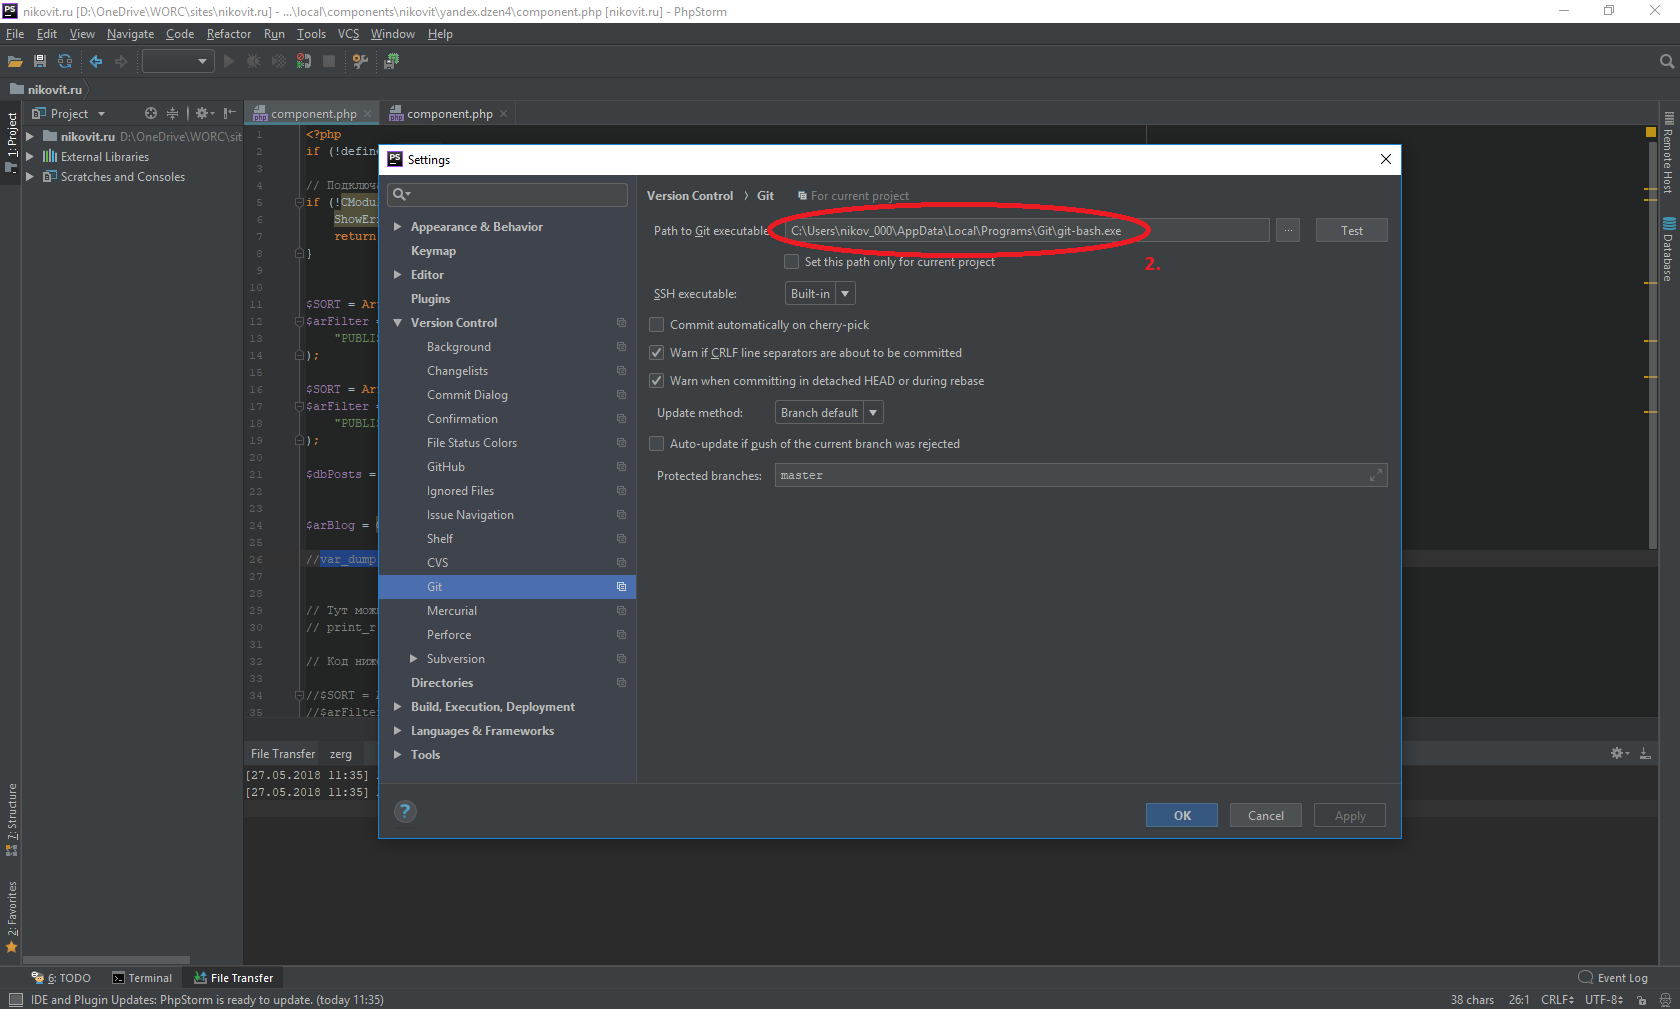Open the Tools menu
Viewport: 1680px width, 1009px height.
click(311, 34)
